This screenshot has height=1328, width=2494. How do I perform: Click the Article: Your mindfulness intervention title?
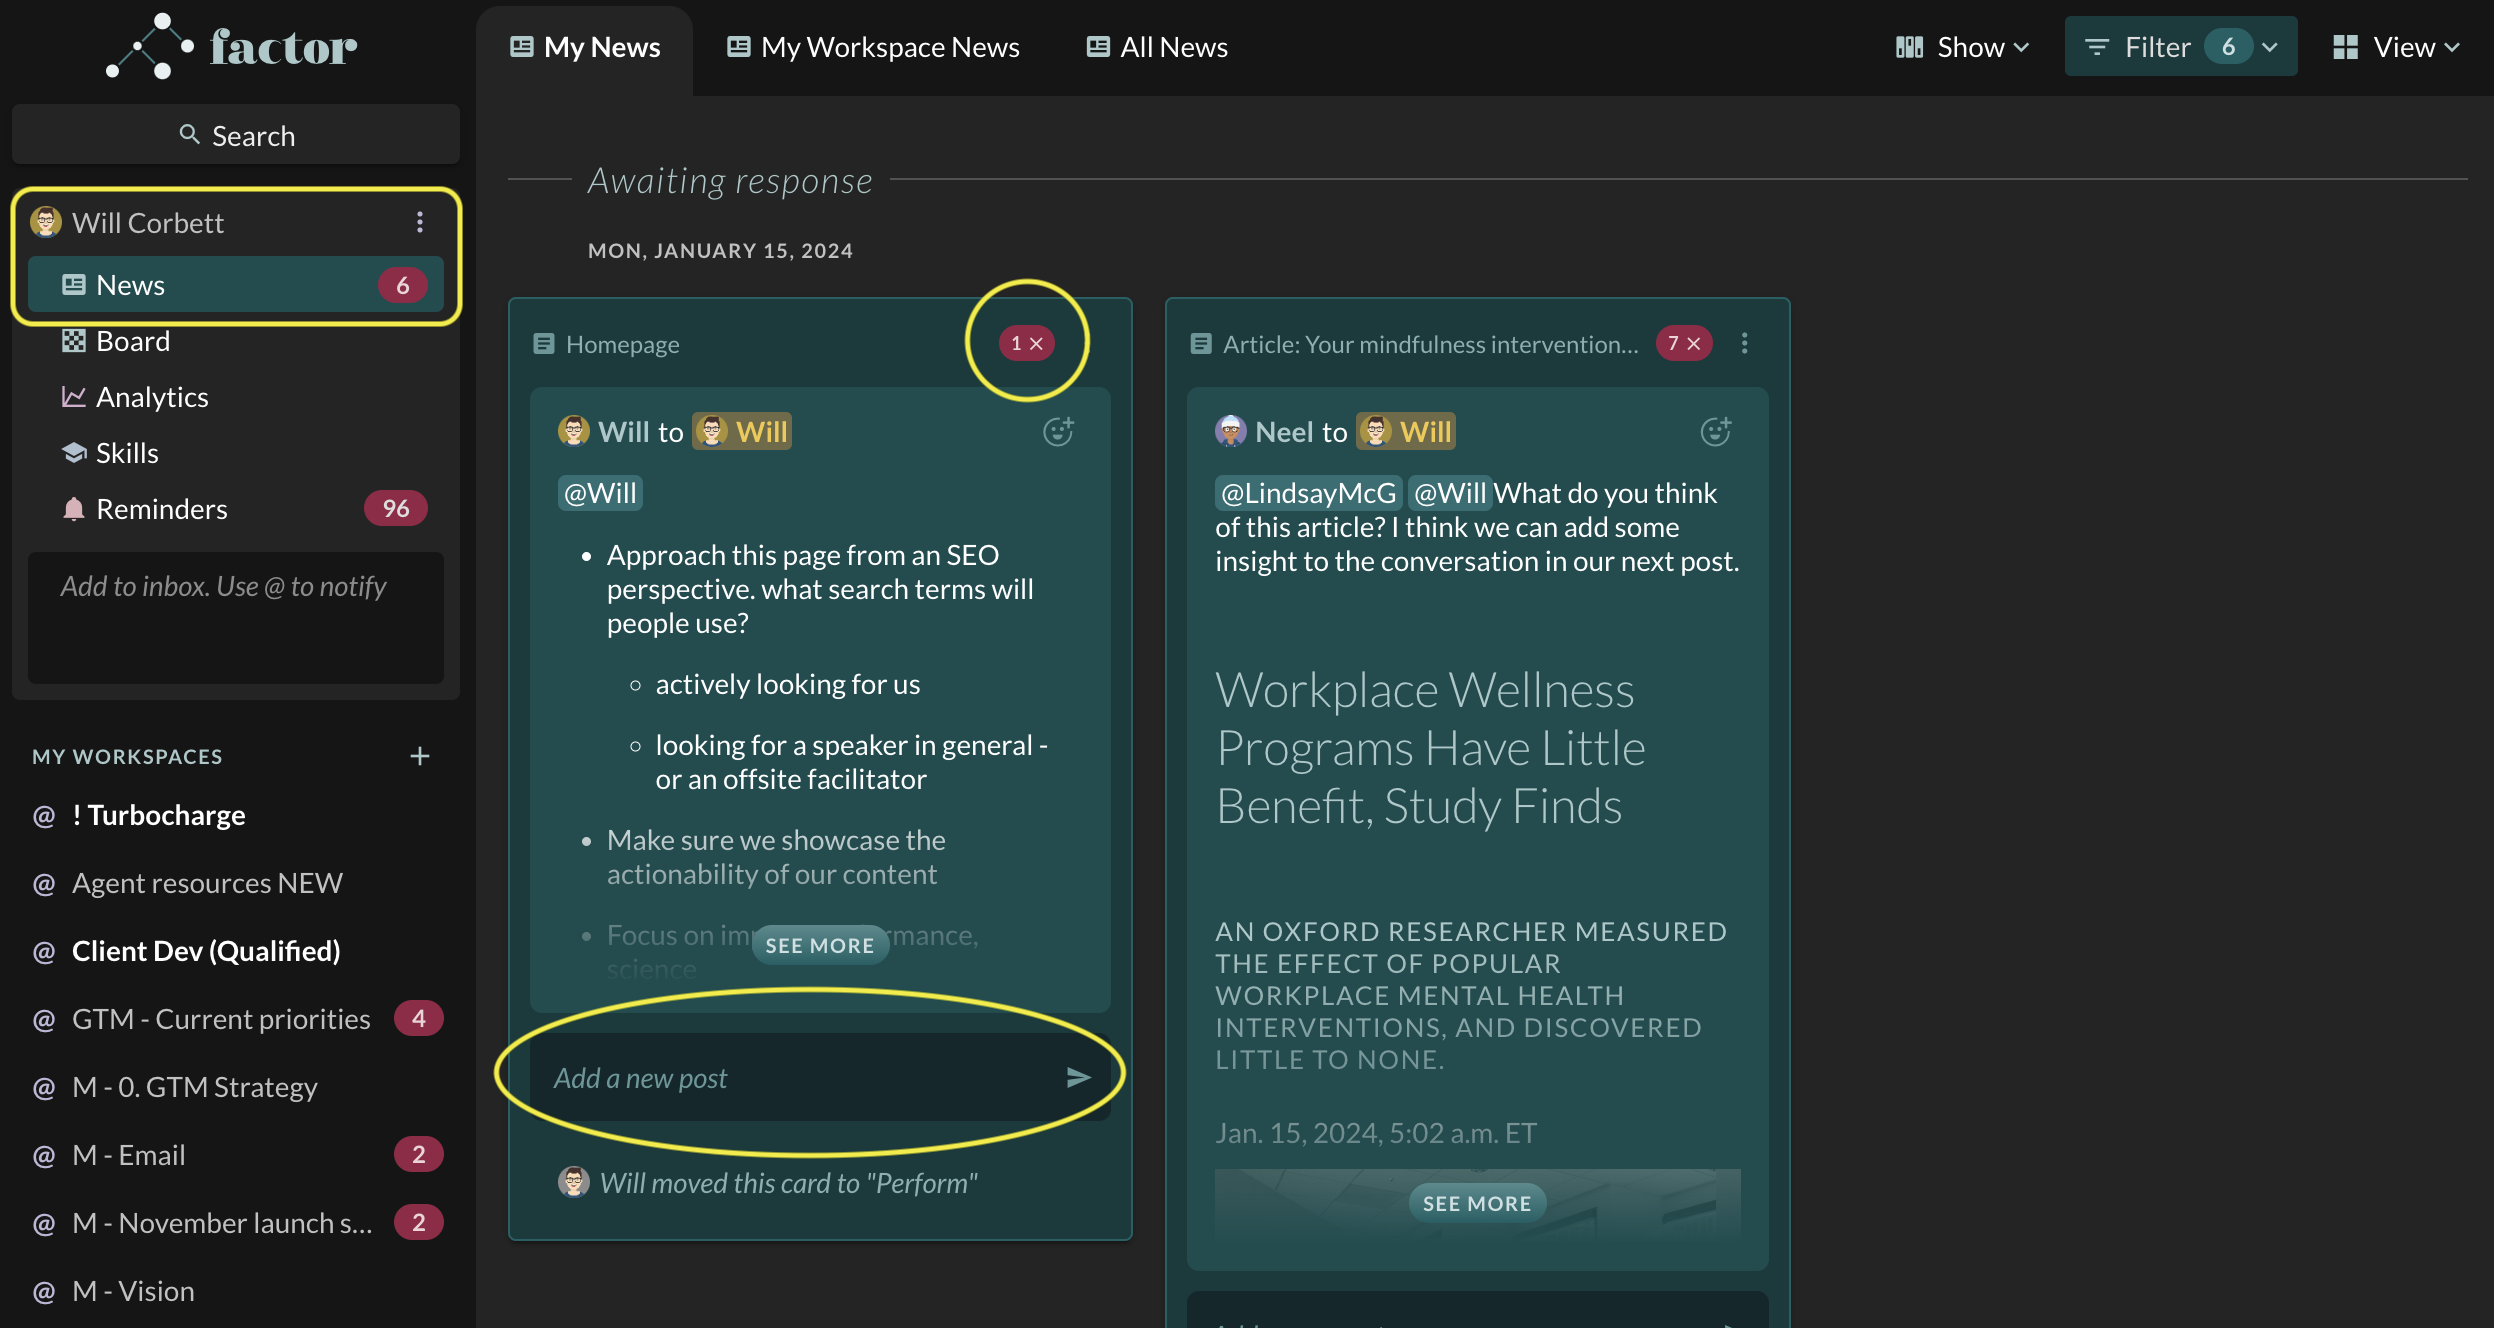[1430, 344]
